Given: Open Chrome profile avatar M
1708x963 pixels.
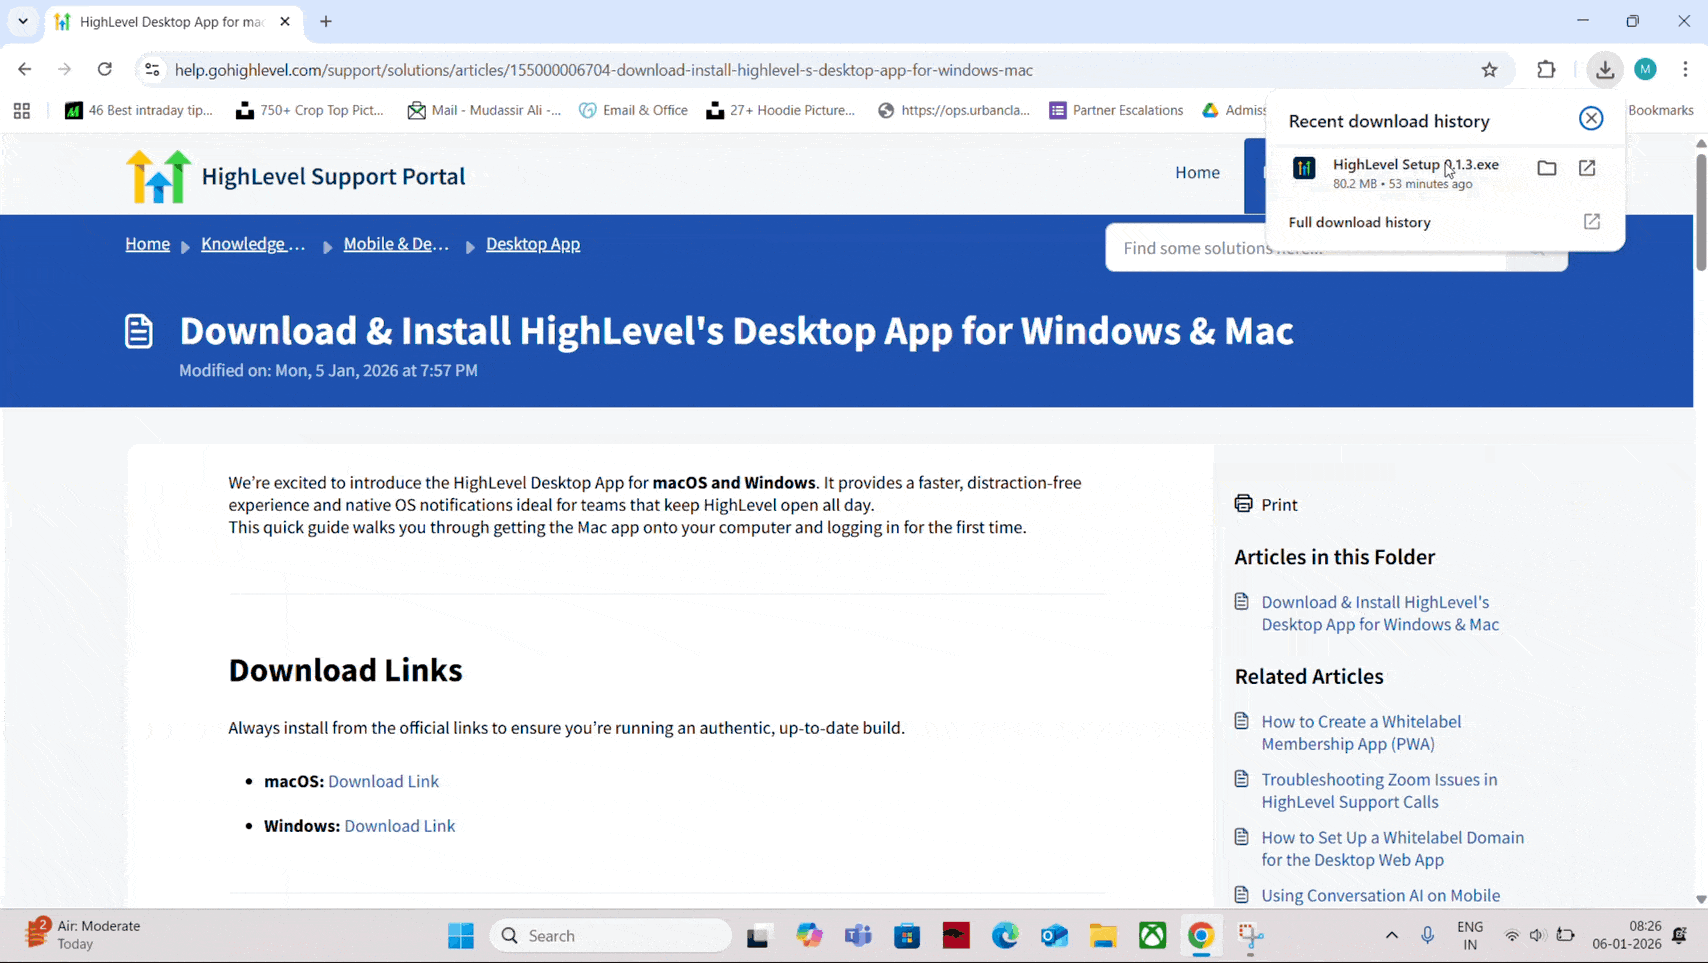Looking at the screenshot, I should pyautogui.click(x=1645, y=69).
